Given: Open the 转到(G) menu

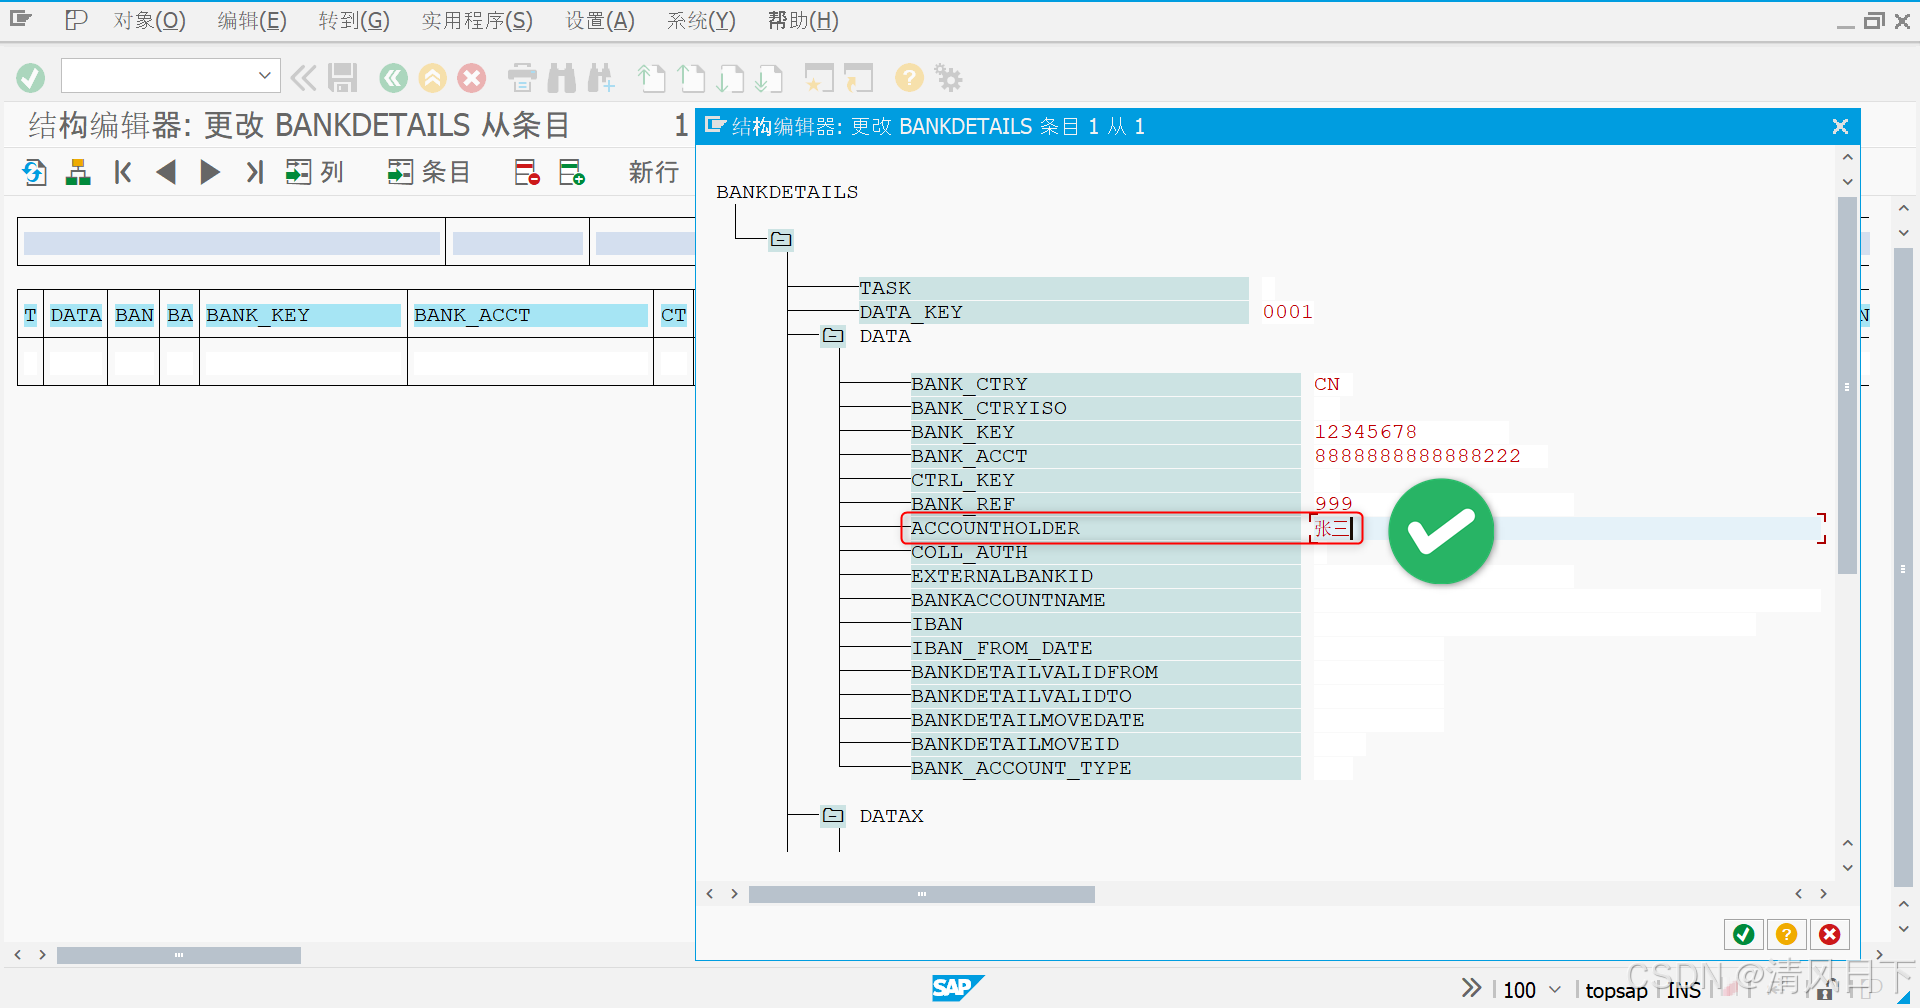Looking at the screenshot, I should pyautogui.click(x=354, y=21).
